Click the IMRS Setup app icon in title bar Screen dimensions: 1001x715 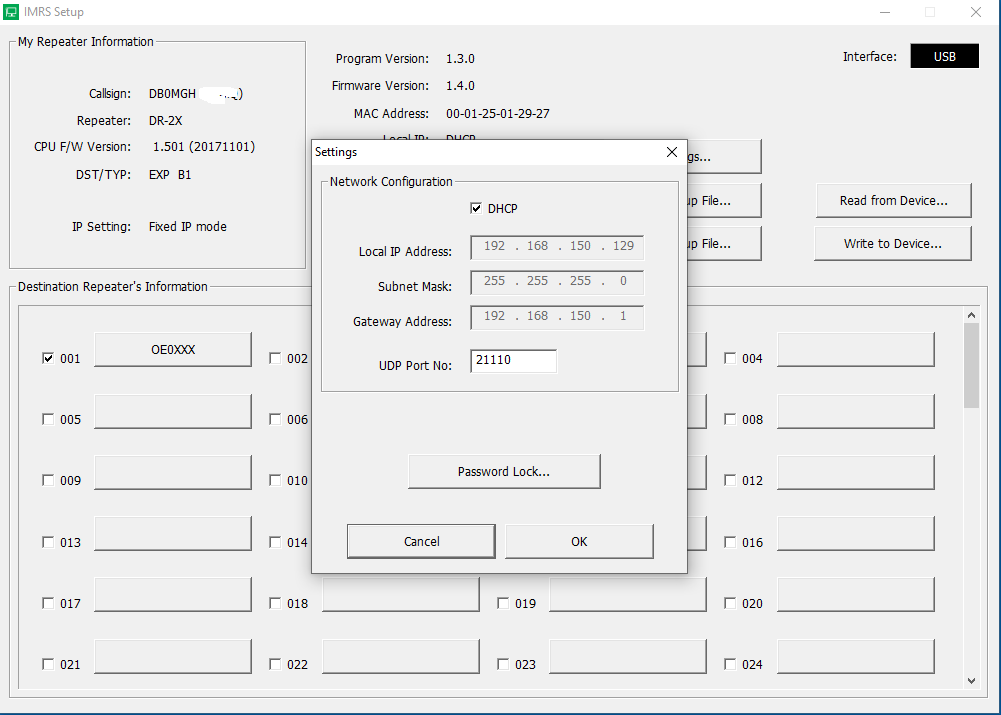coord(10,12)
